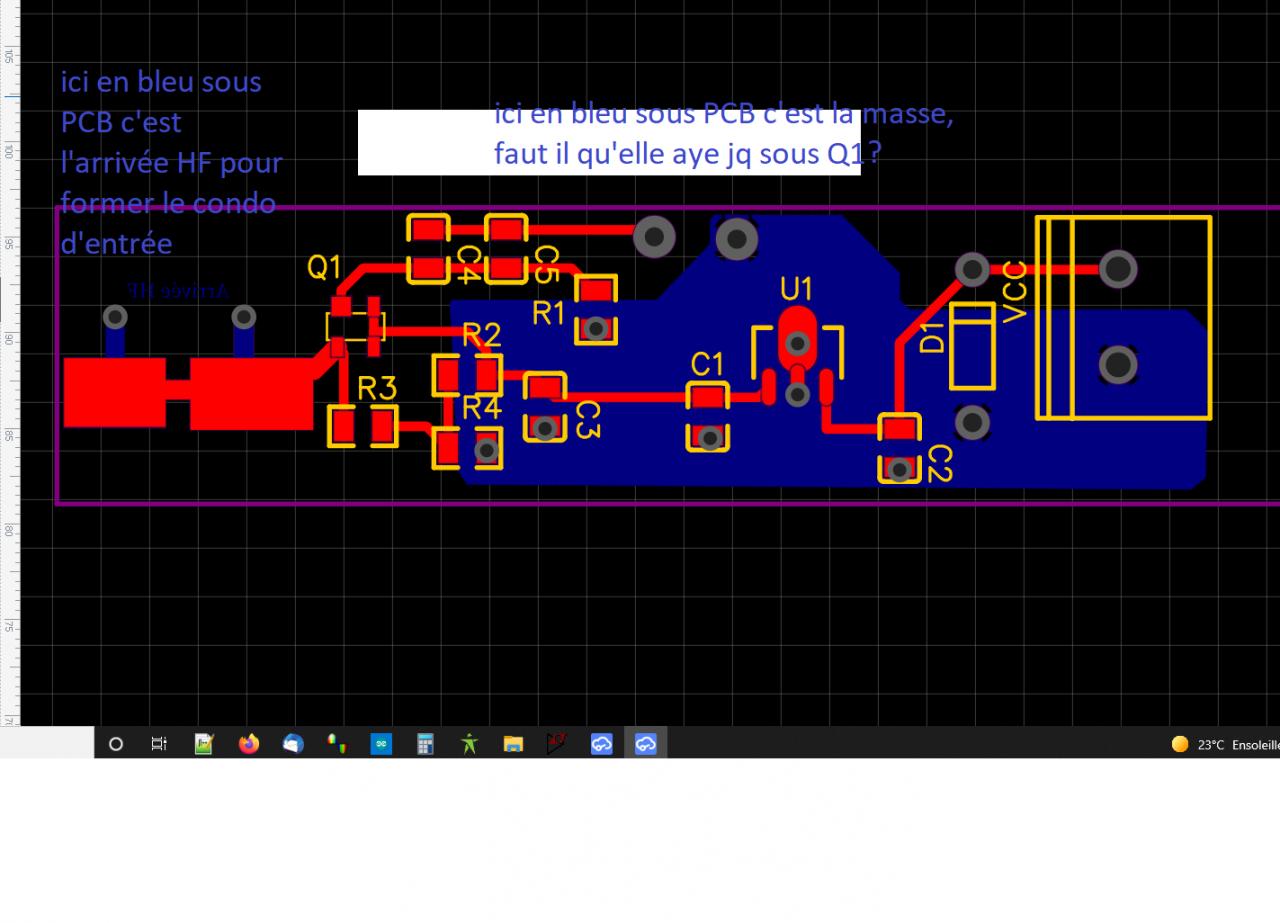Click the red HF input copper pad area

[190, 393]
